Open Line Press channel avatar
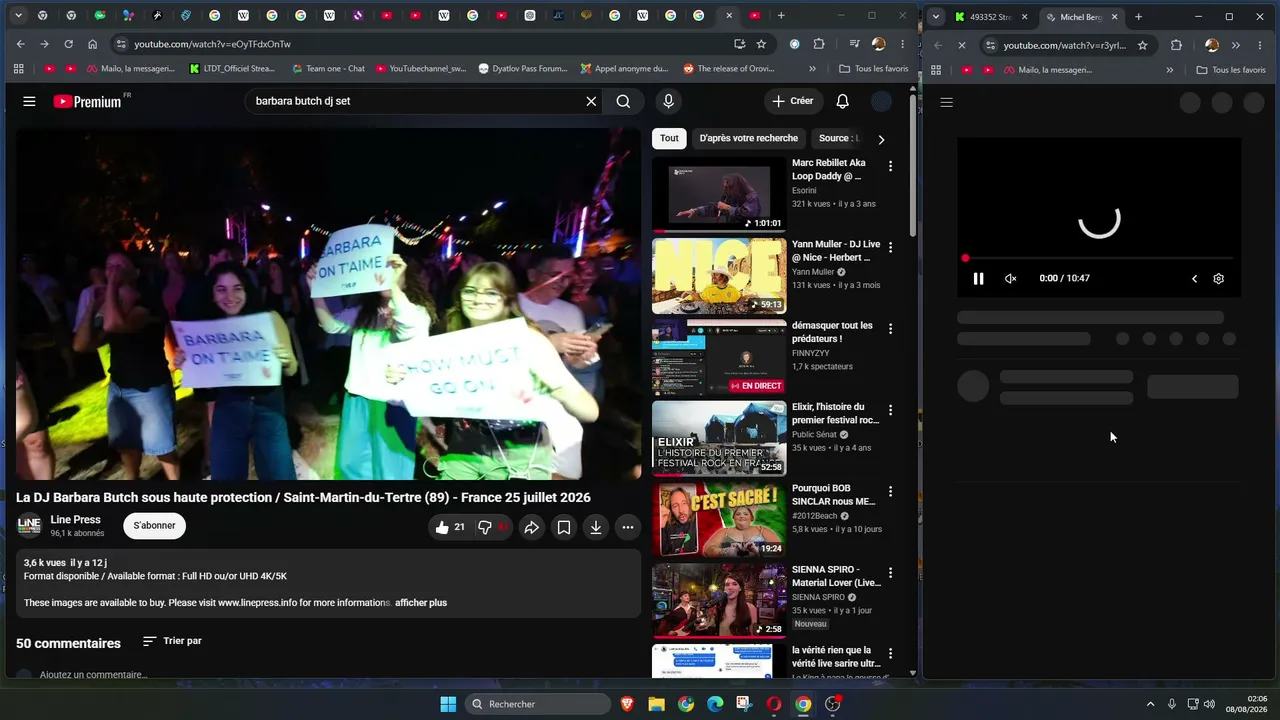The height and width of the screenshot is (720, 1280). pyautogui.click(x=30, y=526)
